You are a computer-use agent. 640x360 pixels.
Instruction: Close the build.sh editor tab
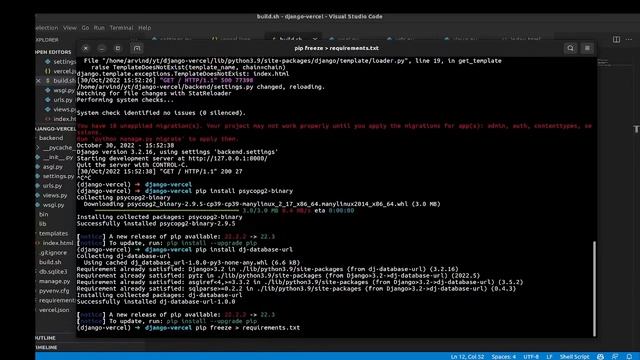[x=315, y=39]
